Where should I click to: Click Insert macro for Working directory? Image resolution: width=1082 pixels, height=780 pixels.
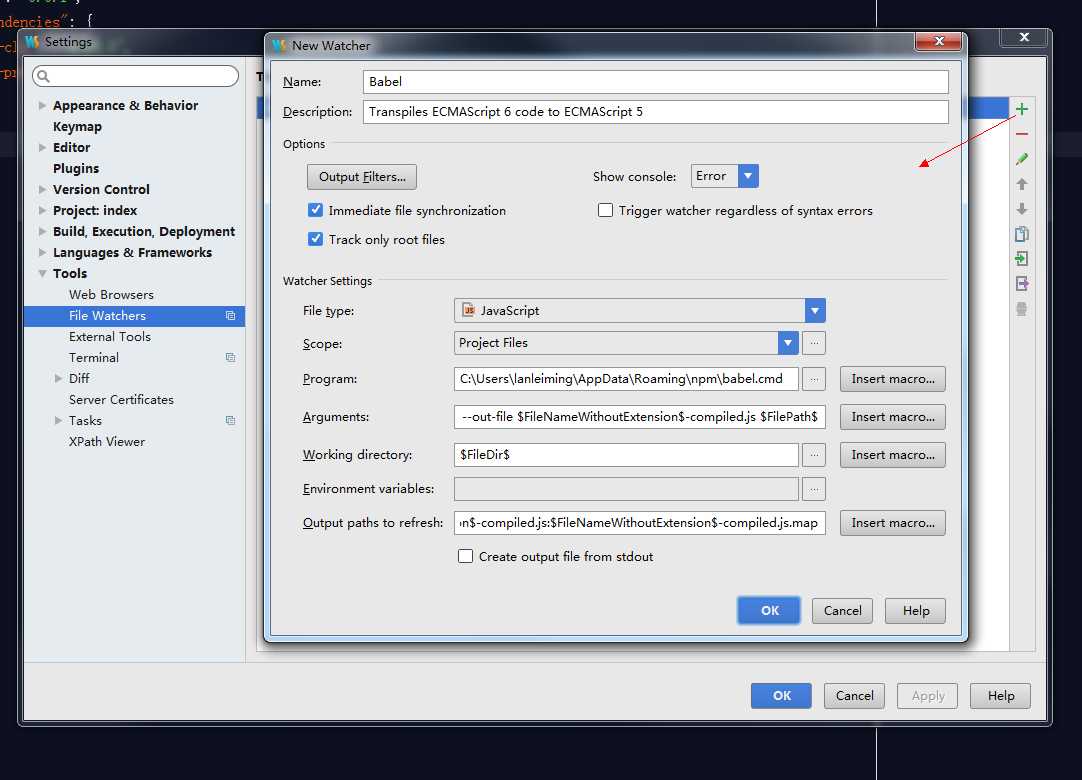coord(893,455)
